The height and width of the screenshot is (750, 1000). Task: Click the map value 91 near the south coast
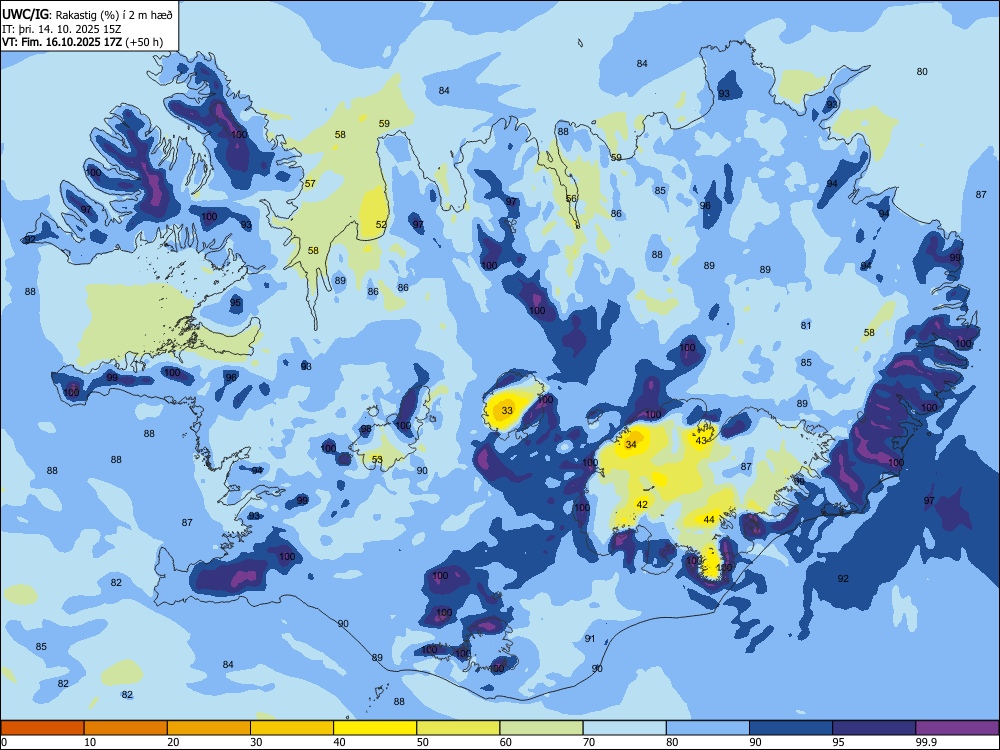point(590,638)
